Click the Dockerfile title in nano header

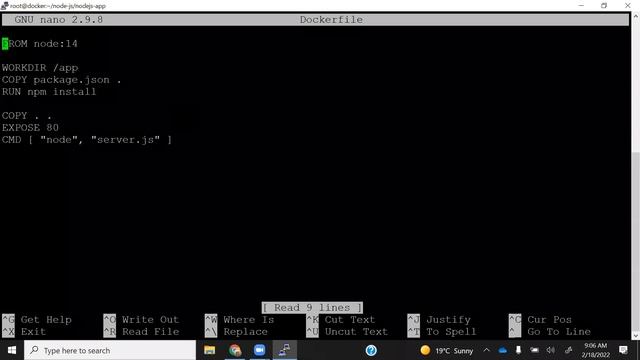pos(331,20)
